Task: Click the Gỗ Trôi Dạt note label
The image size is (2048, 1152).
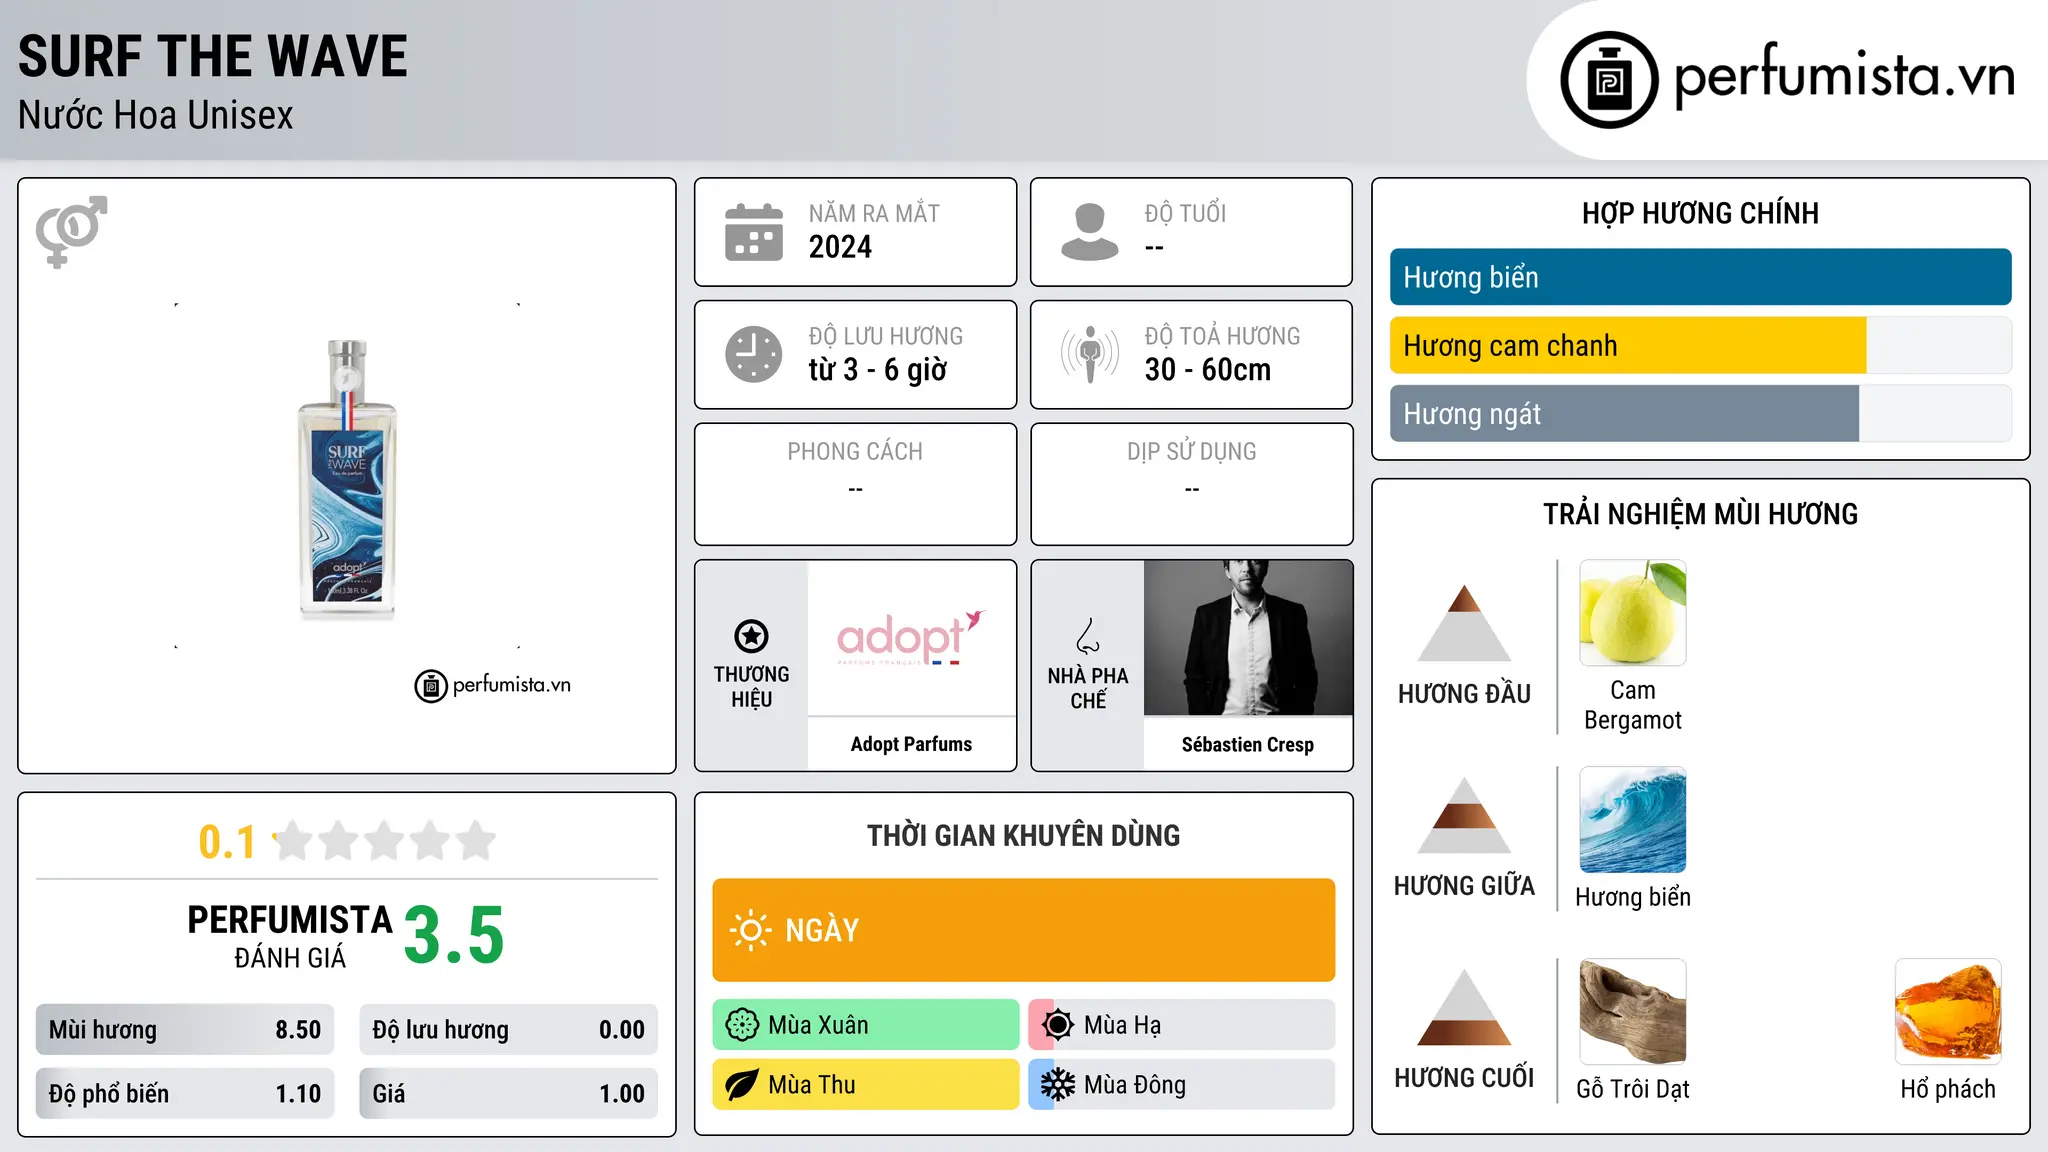Action: click(x=1633, y=1089)
